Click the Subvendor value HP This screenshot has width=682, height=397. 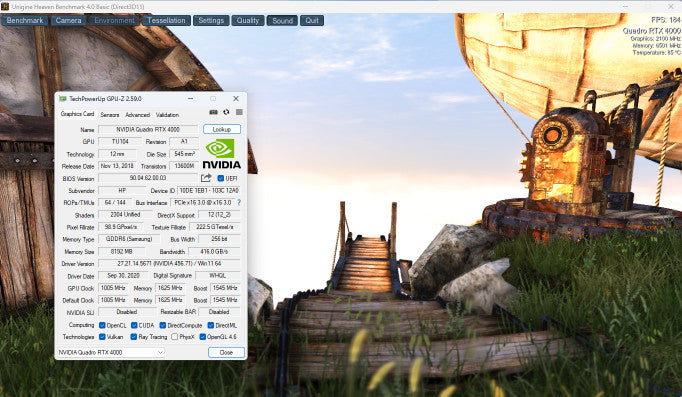(x=122, y=190)
